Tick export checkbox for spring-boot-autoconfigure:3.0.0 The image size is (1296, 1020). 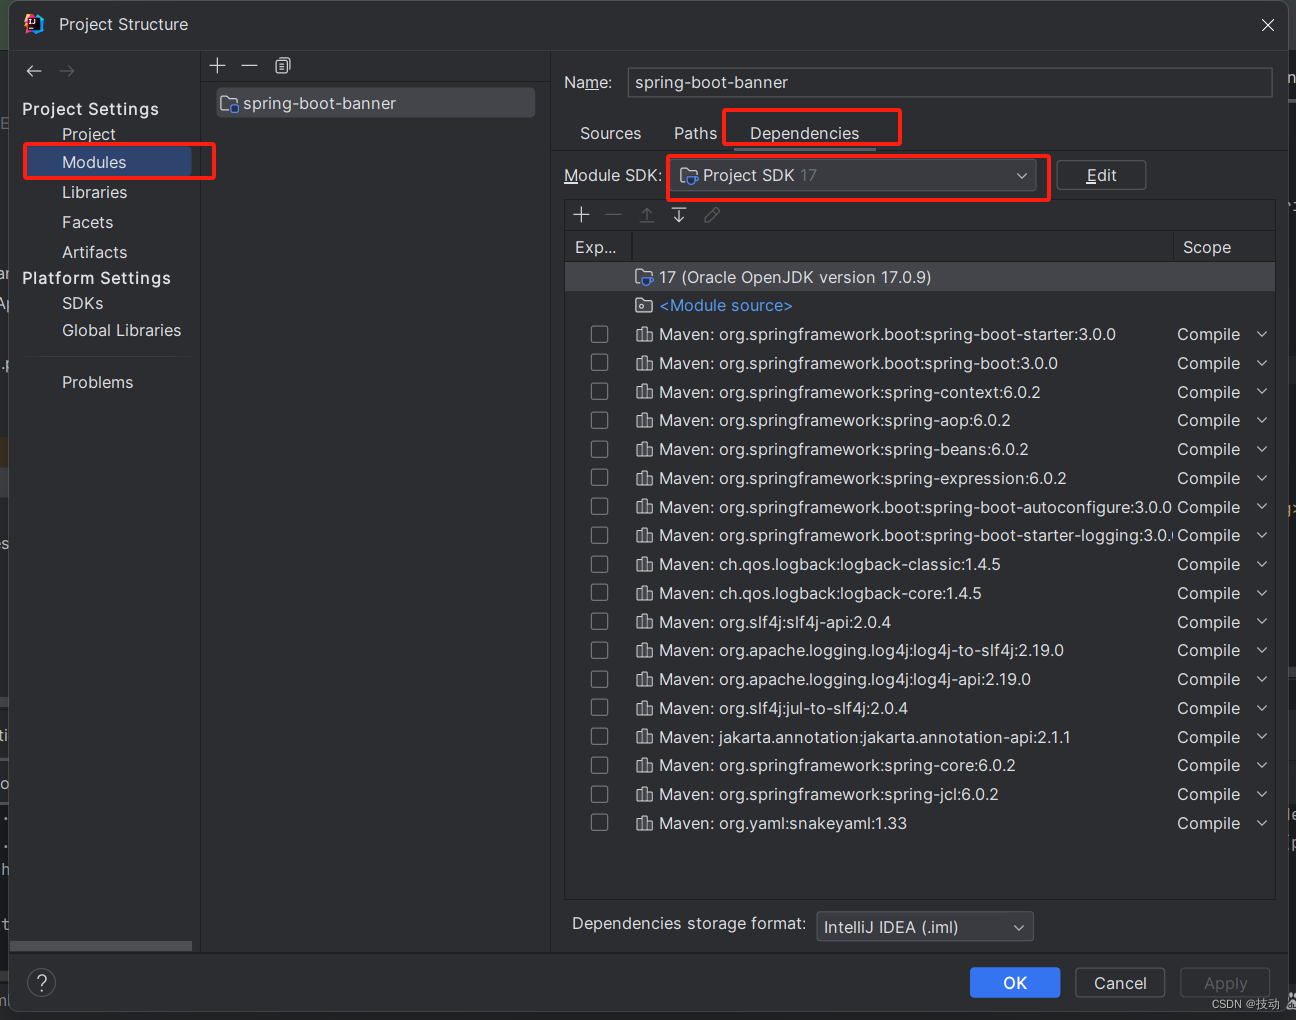[x=599, y=506]
